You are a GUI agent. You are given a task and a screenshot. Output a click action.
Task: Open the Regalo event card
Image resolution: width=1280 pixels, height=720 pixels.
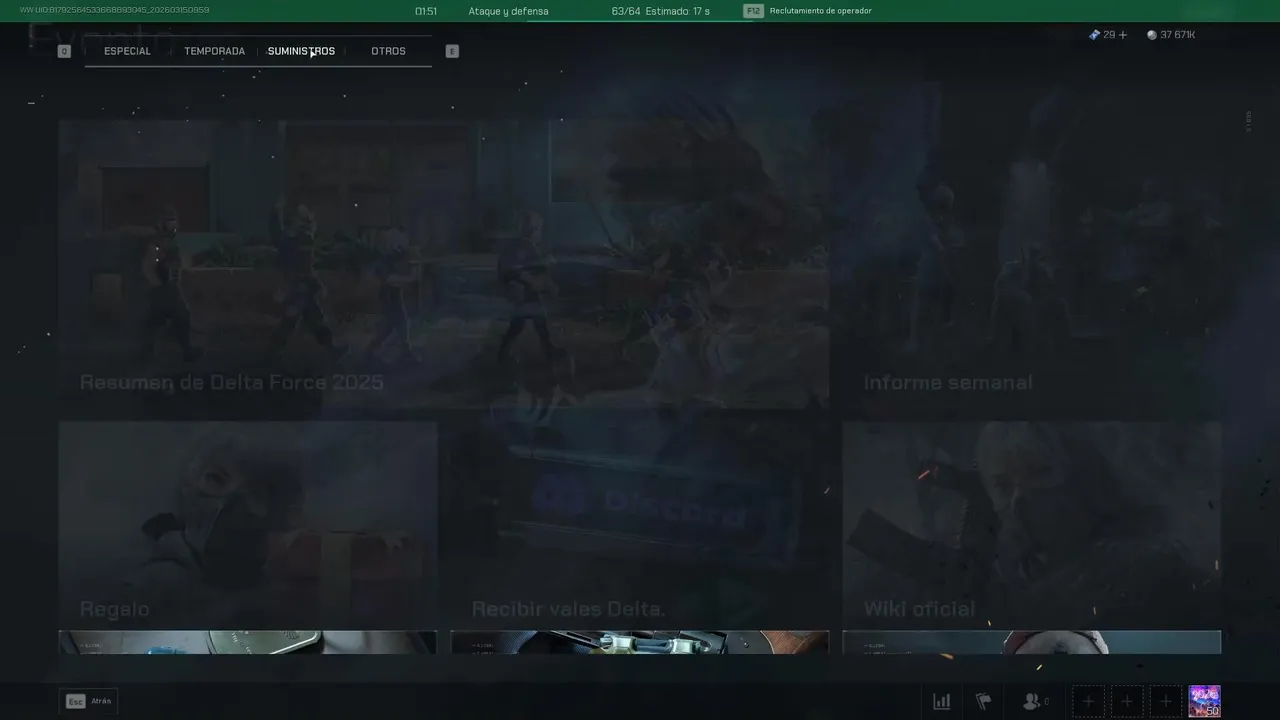(247, 523)
